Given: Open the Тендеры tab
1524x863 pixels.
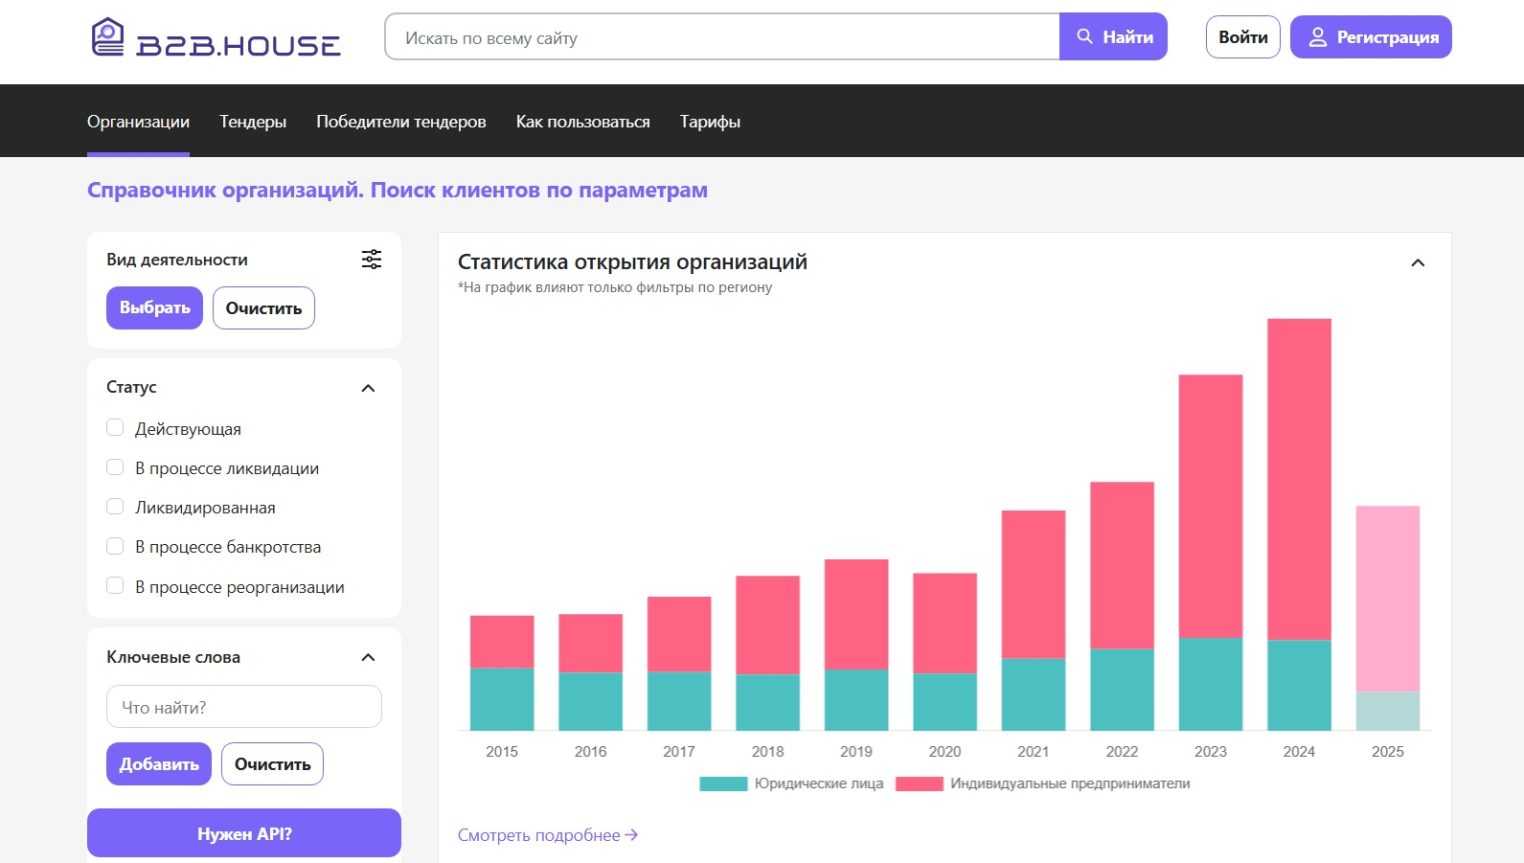Looking at the screenshot, I should 253,122.
